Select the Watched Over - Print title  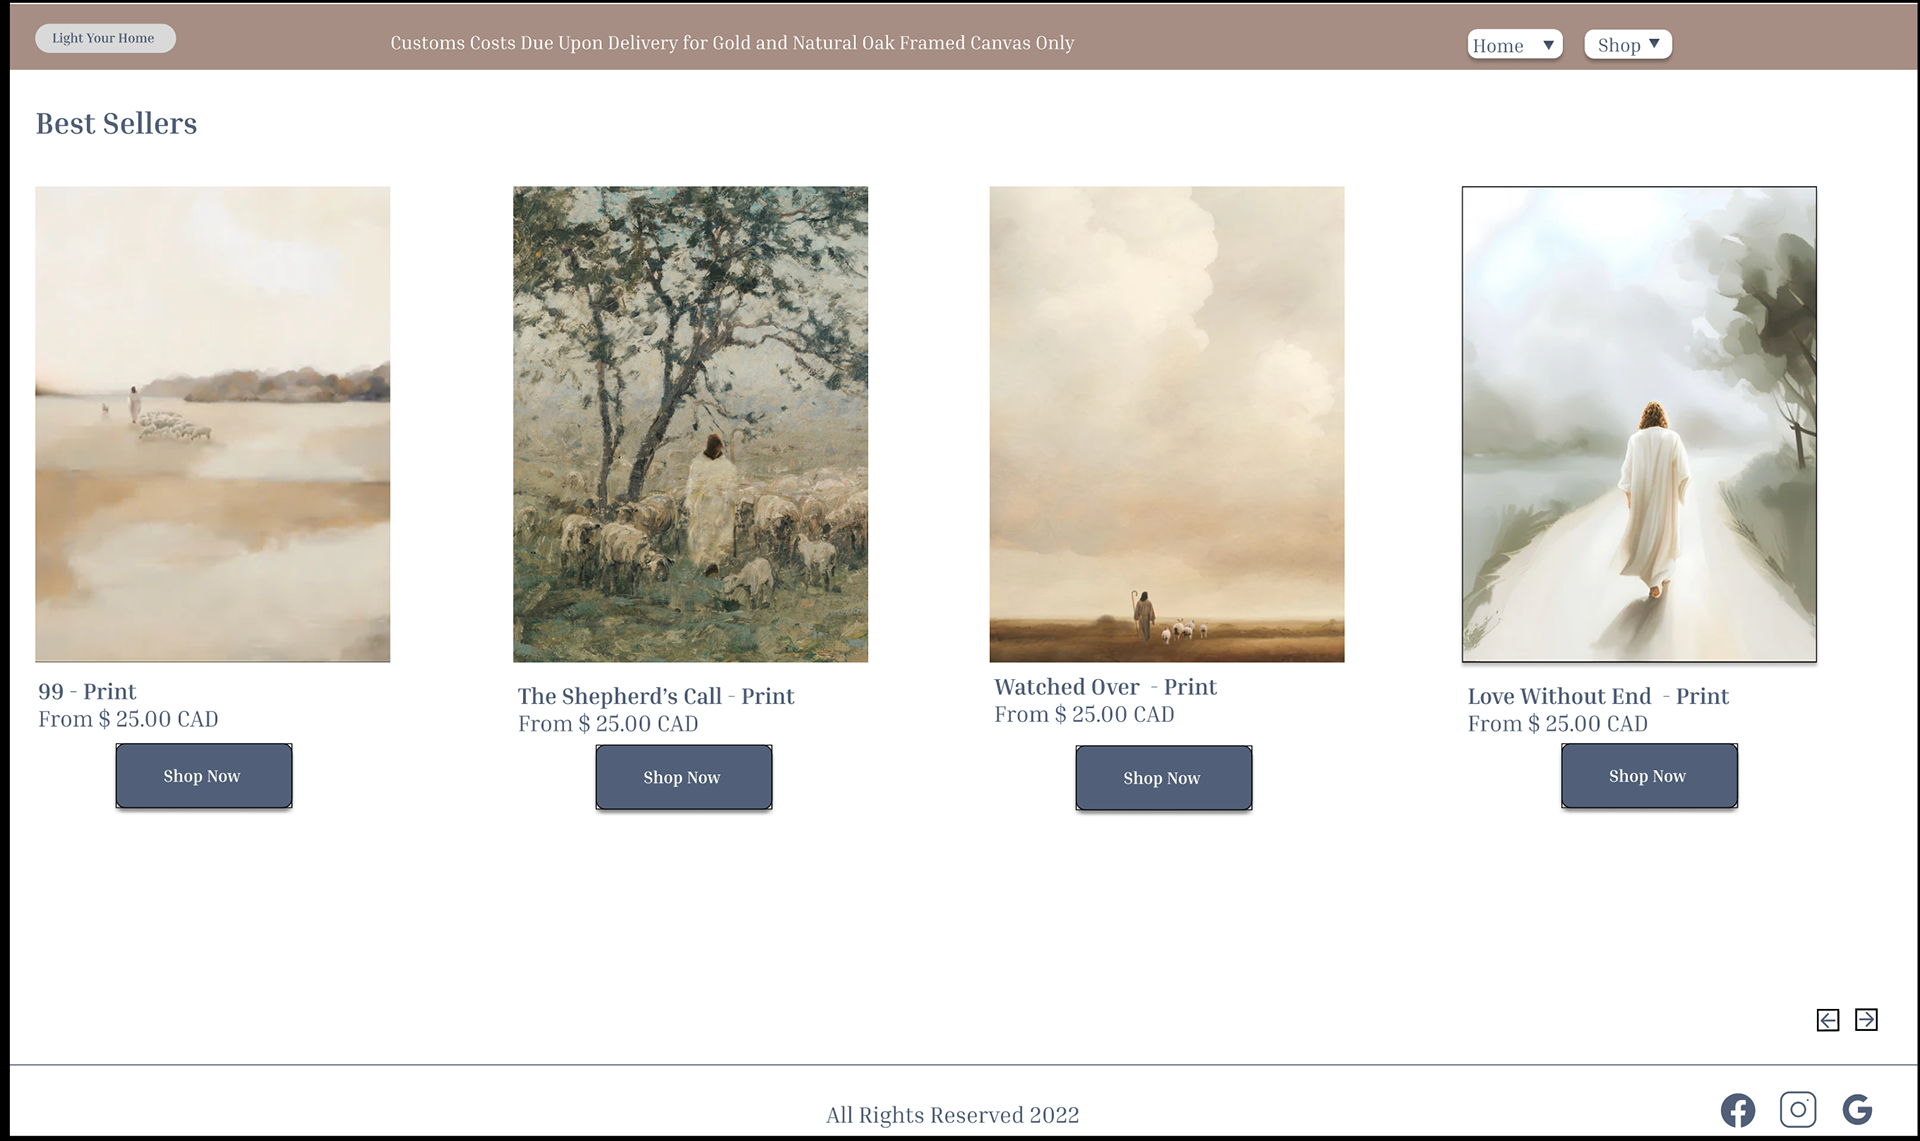tap(1105, 688)
